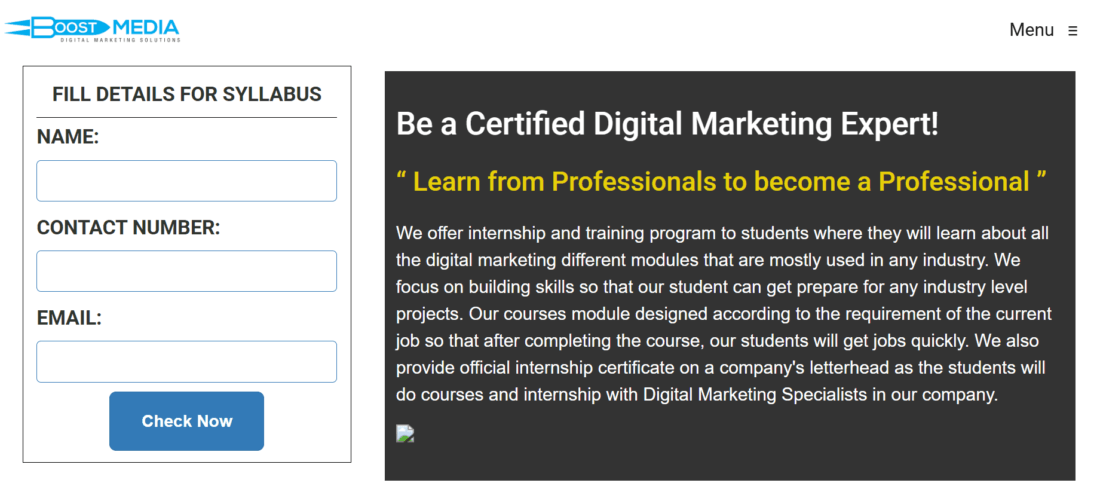Click "Digital Marketing Specialists" in the paragraph
Image resolution: width=1100 pixels, height=498 pixels.
[x=754, y=394]
